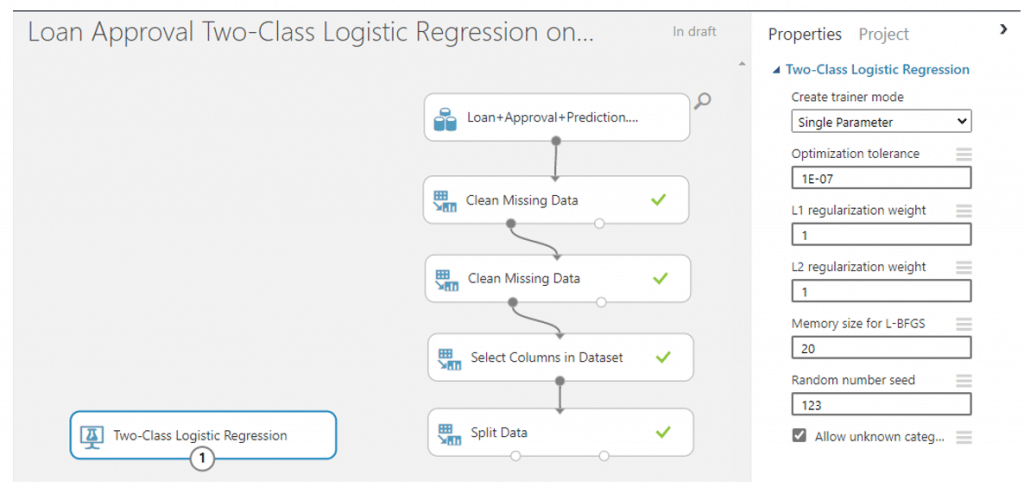
Task: Collapse the properties pane with the arrow
Action: (x=1004, y=29)
